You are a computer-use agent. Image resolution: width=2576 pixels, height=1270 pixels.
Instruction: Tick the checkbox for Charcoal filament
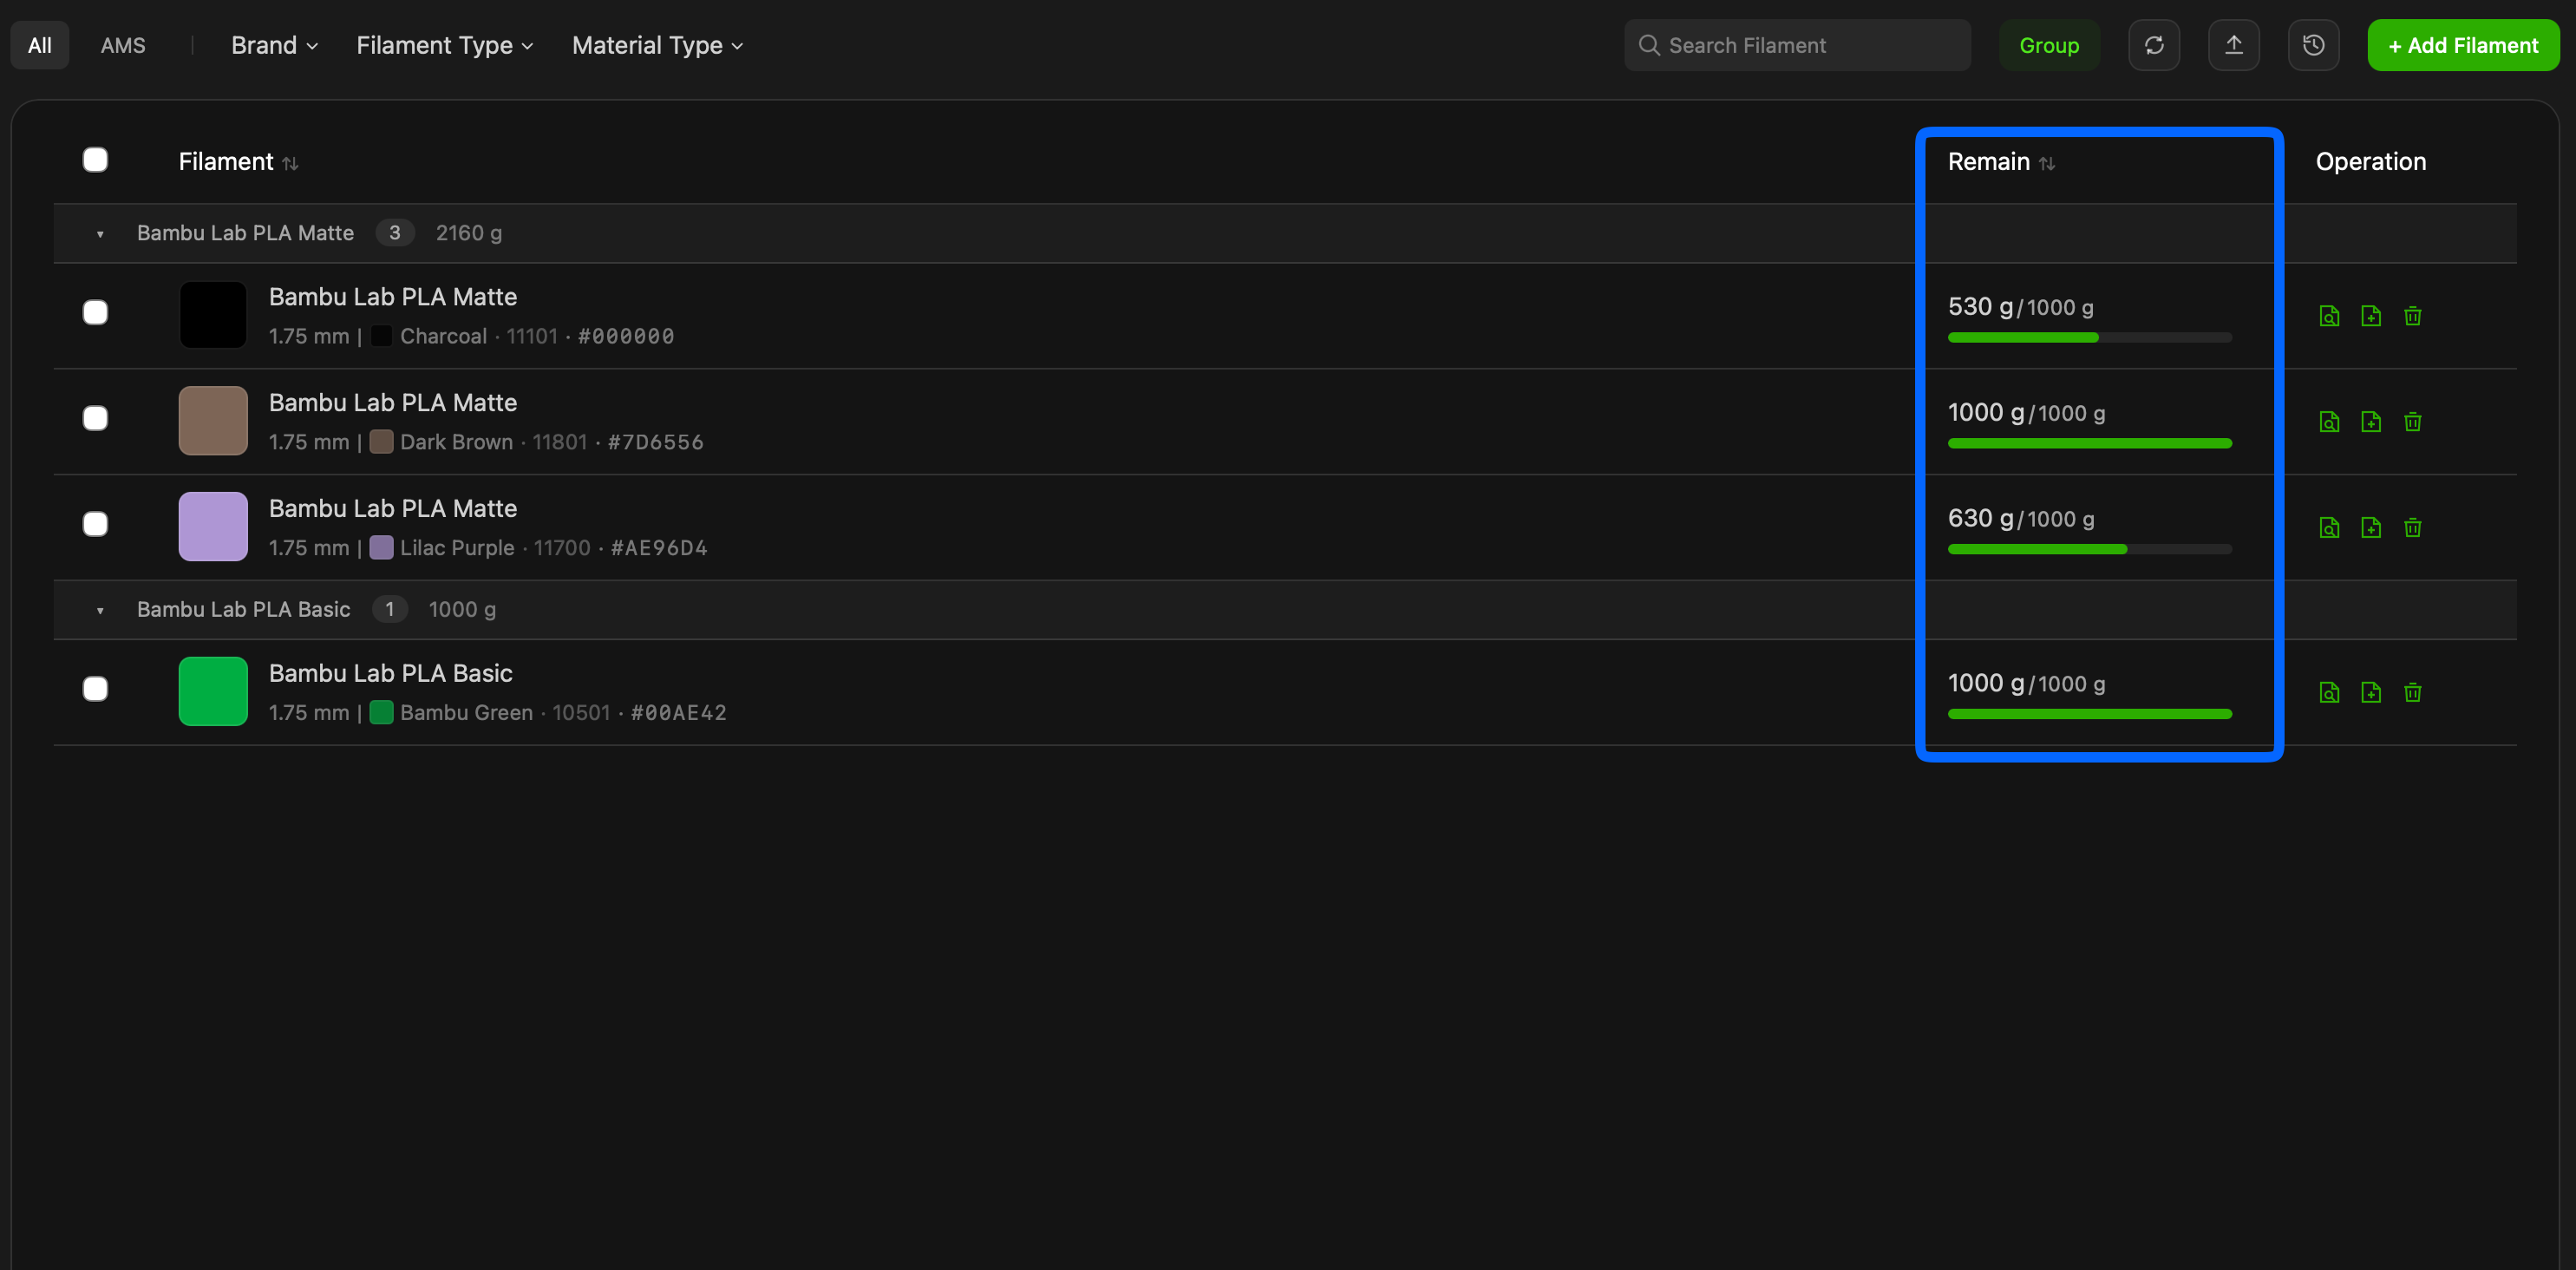pos(95,313)
